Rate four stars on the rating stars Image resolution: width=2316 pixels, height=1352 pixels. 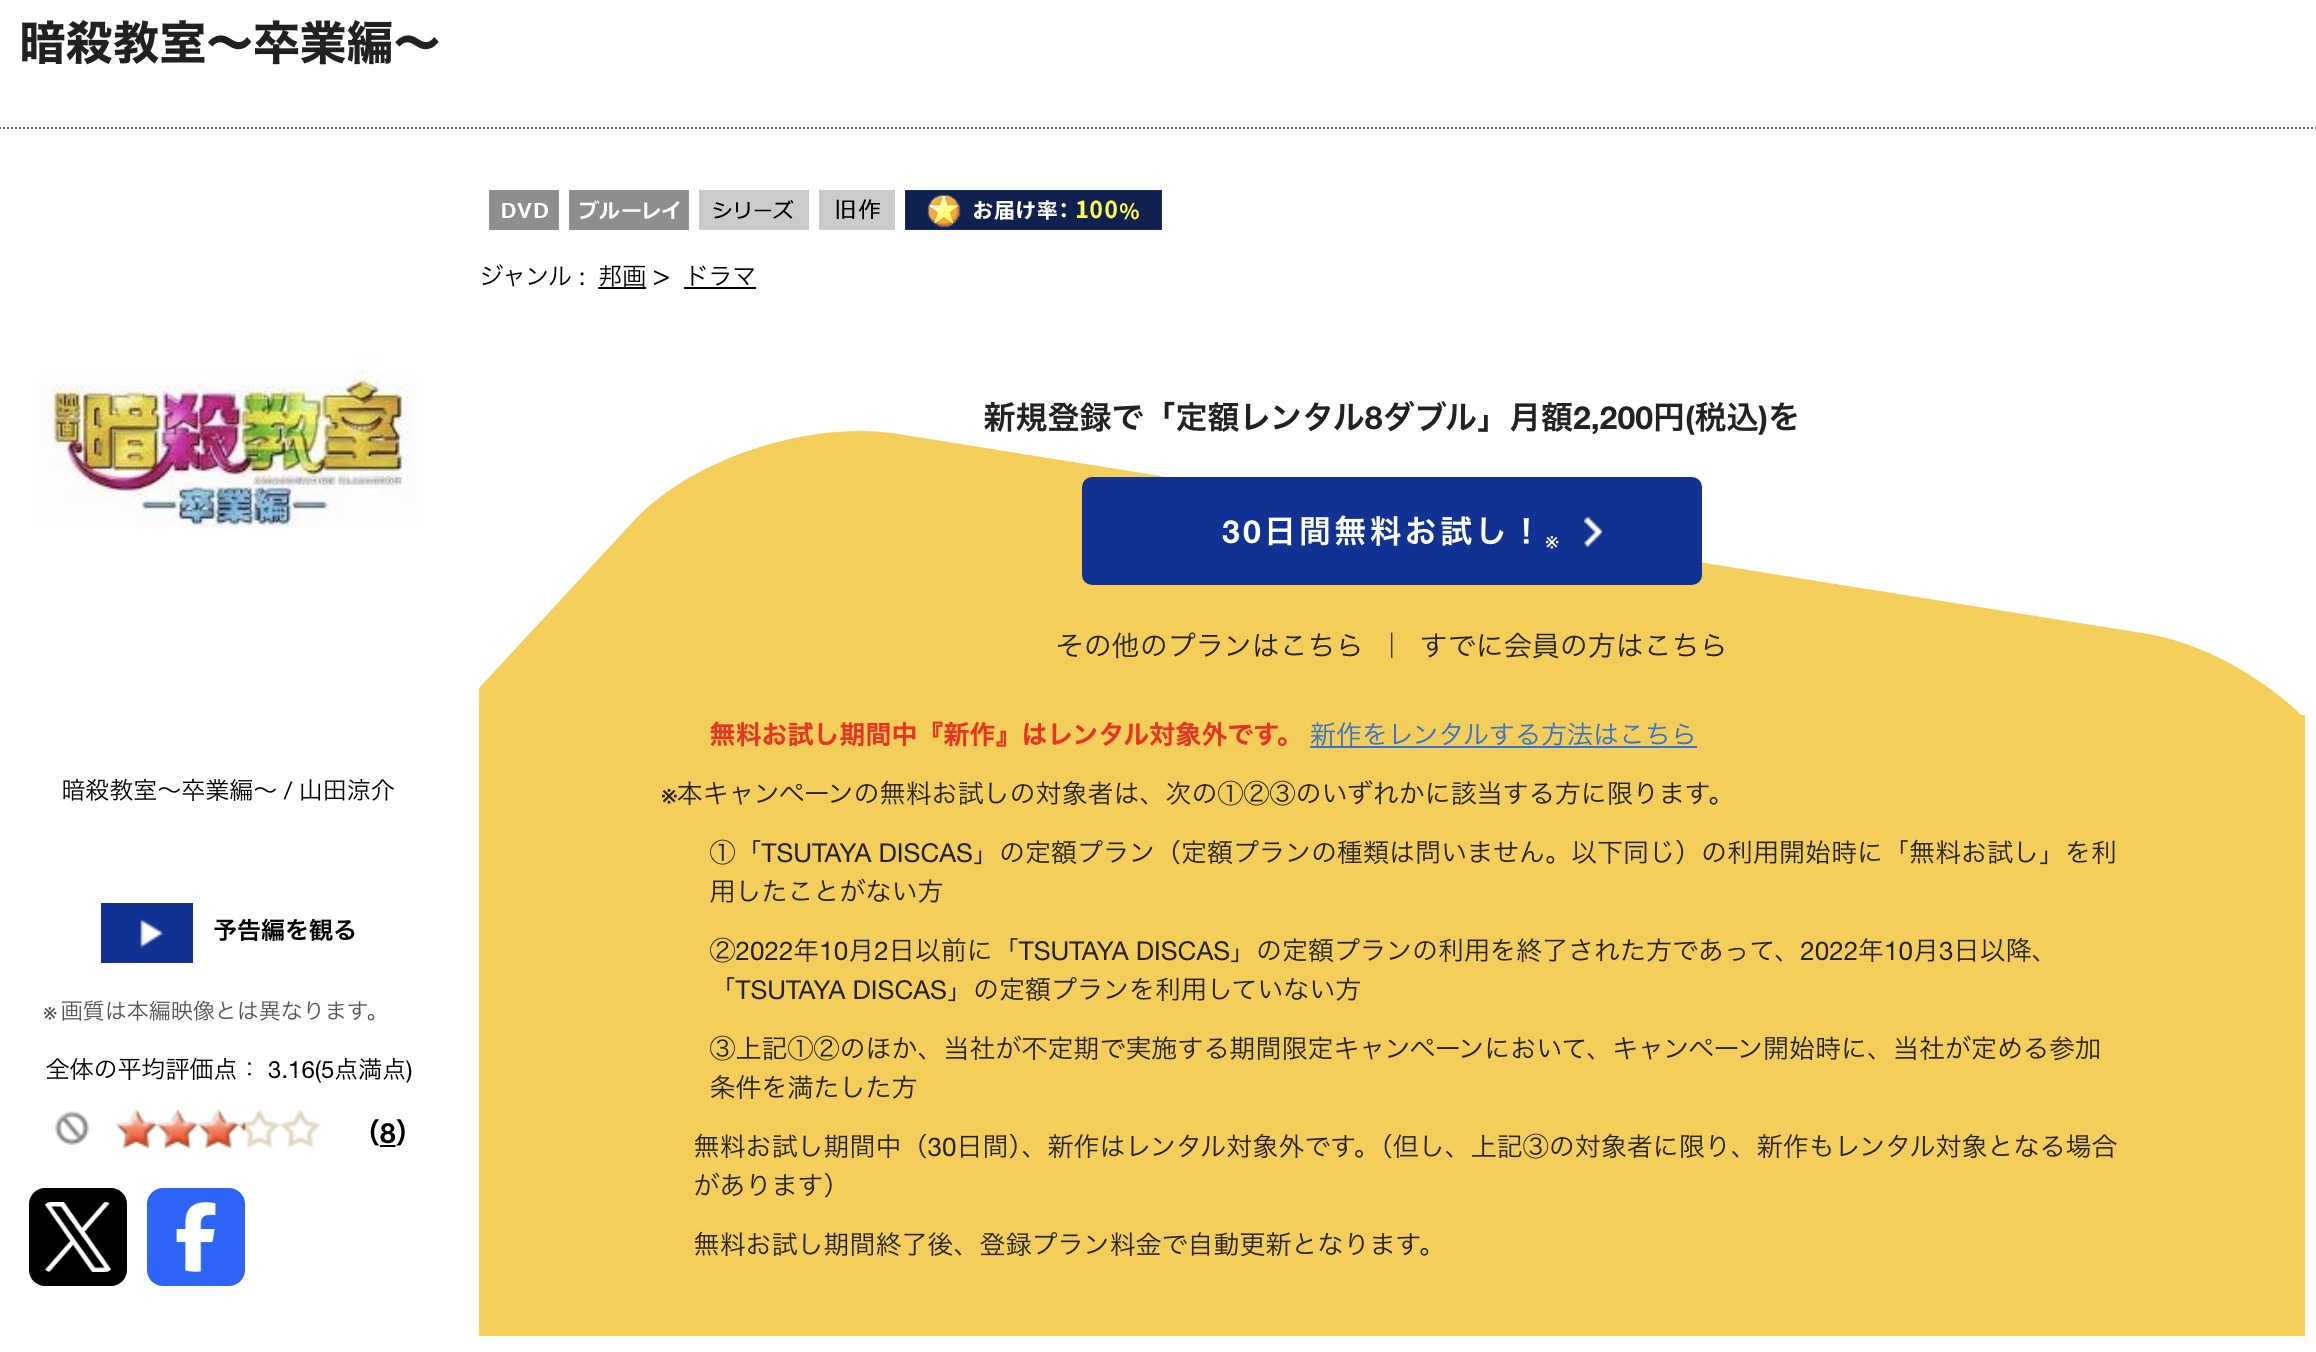click(260, 1131)
